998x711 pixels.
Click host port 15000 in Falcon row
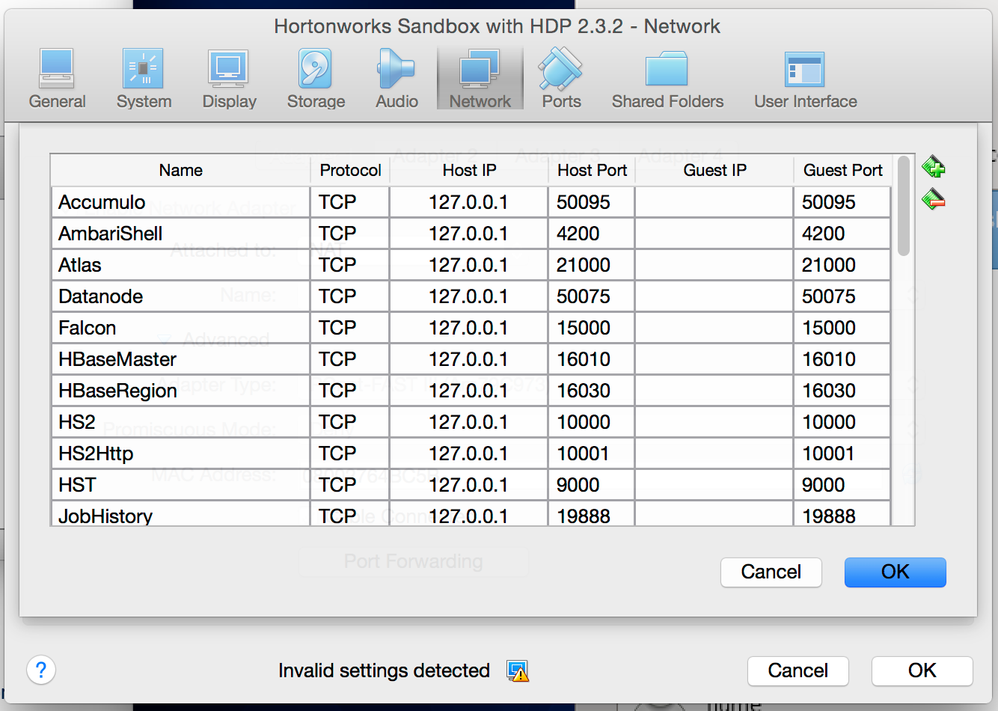click(x=591, y=328)
